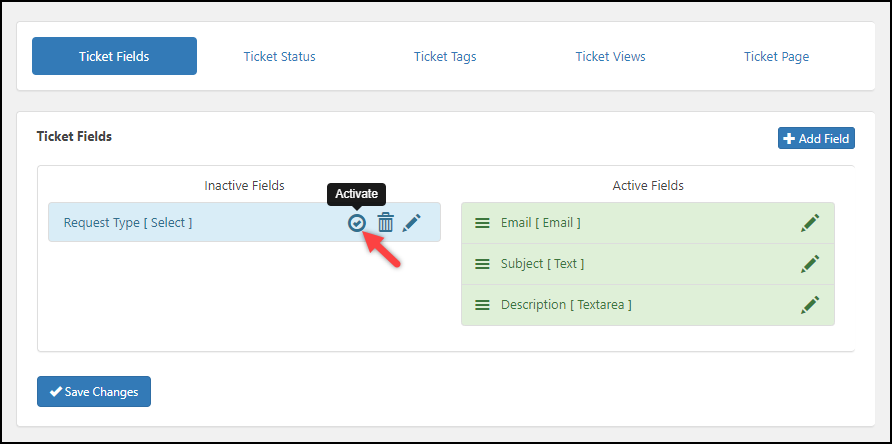The width and height of the screenshot is (892, 444).
Task: Save Changes to ticket fields
Action: [94, 392]
